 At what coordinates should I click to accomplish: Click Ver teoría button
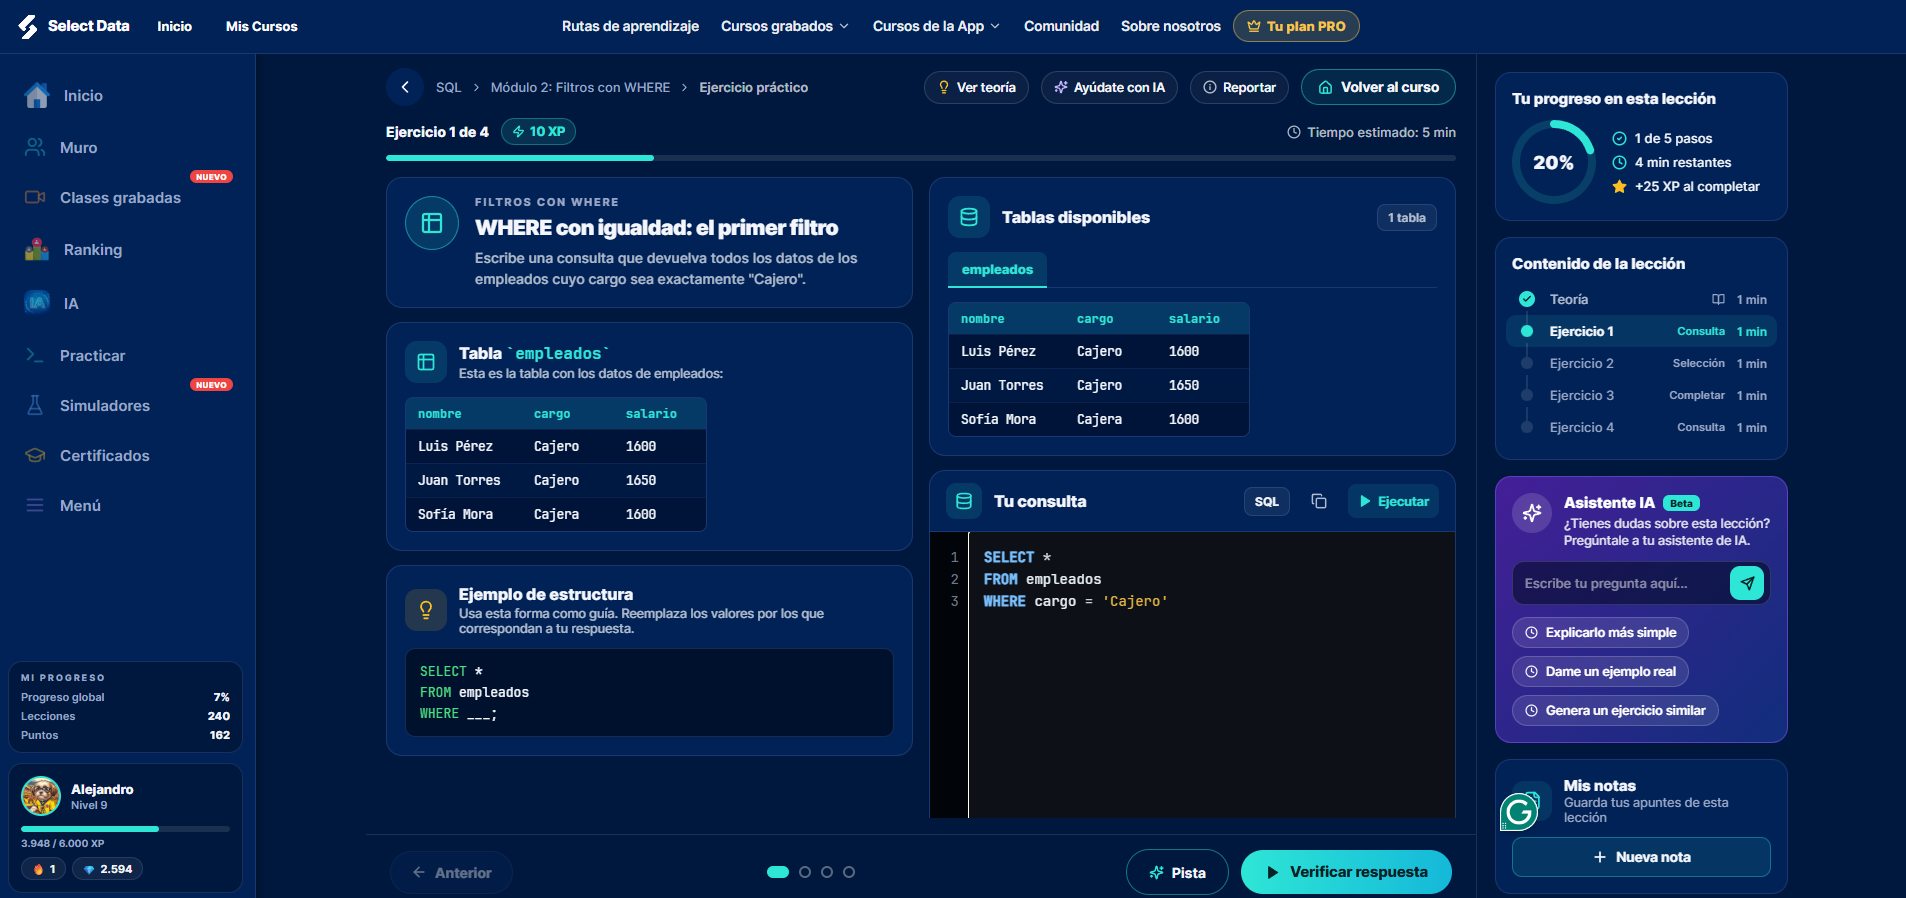(976, 87)
